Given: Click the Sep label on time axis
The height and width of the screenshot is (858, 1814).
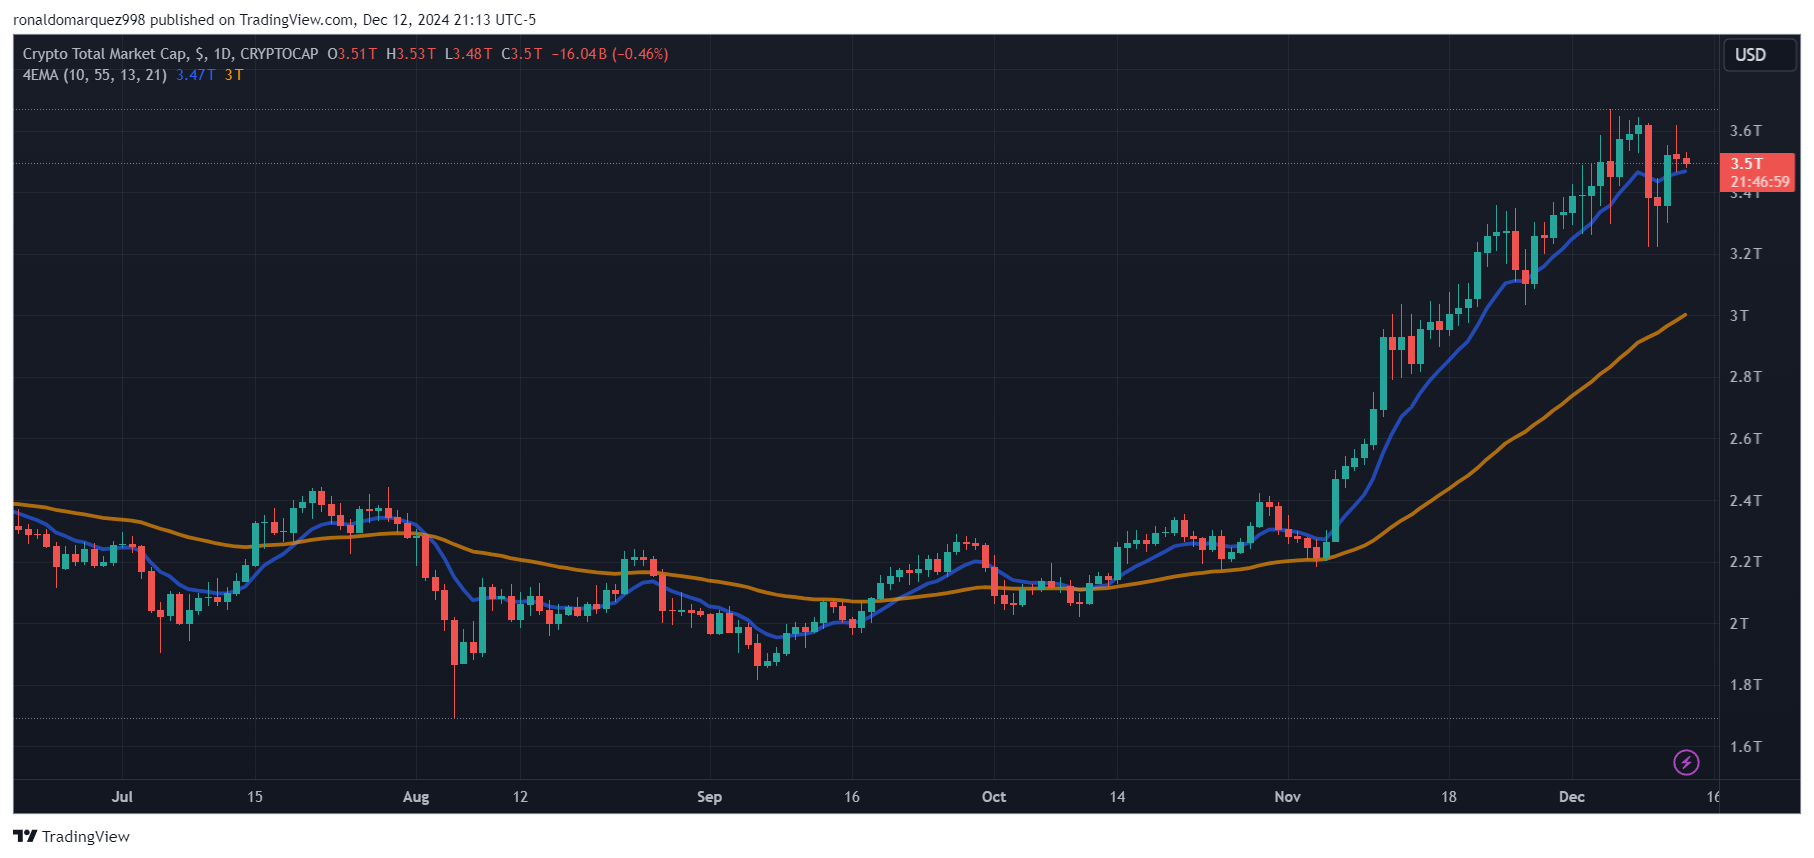Looking at the screenshot, I should click(709, 797).
